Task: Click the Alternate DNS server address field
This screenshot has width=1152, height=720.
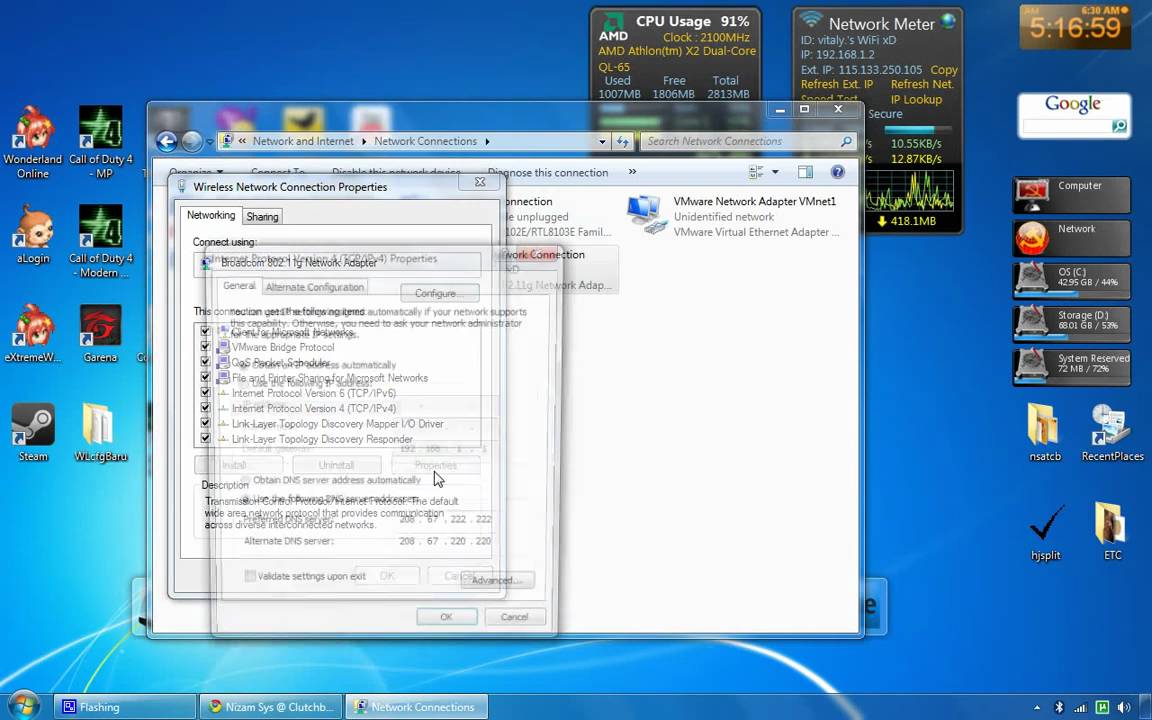Action: [x=445, y=541]
